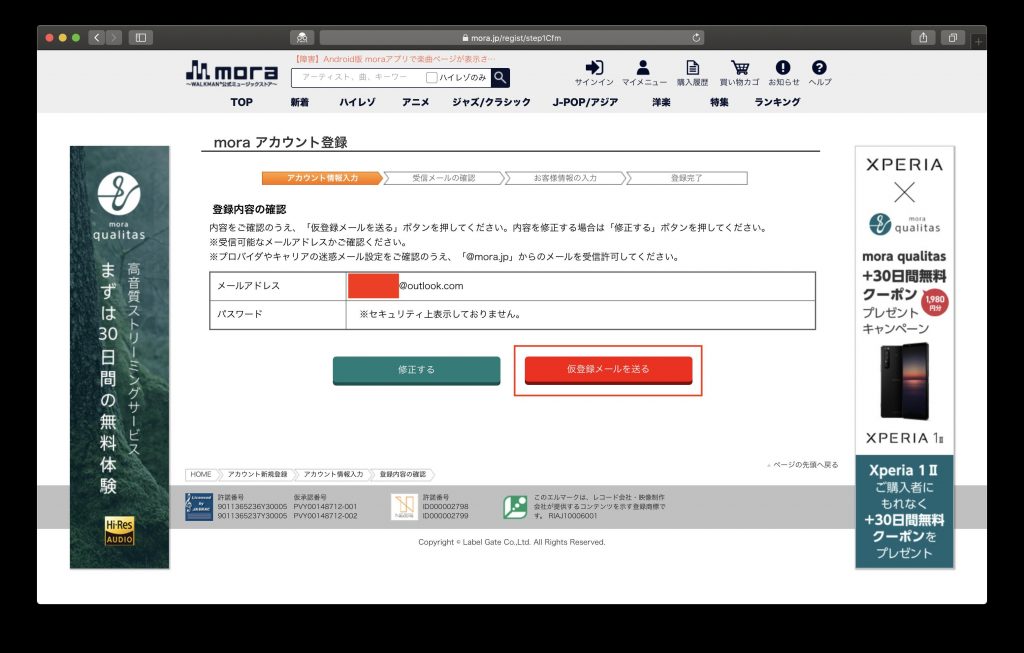Click the Safari share icon

pos(923,38)
